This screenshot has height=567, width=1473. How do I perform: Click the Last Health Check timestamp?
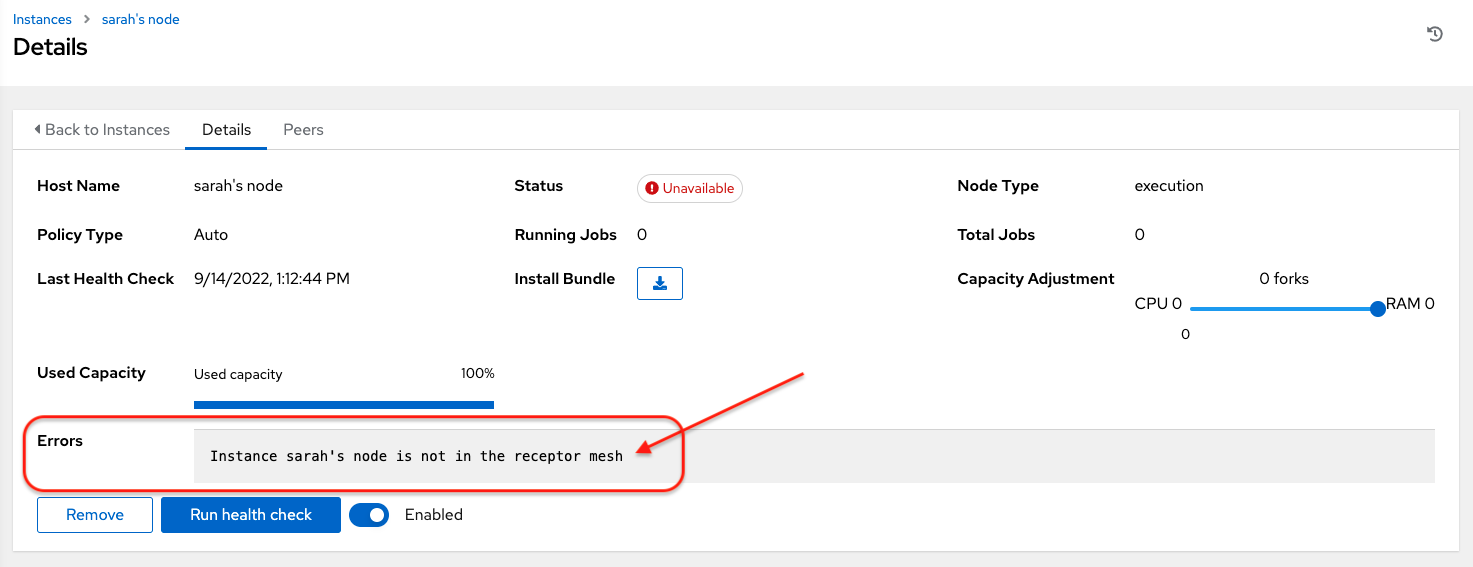pyautogui.click(x=271, y=279)
